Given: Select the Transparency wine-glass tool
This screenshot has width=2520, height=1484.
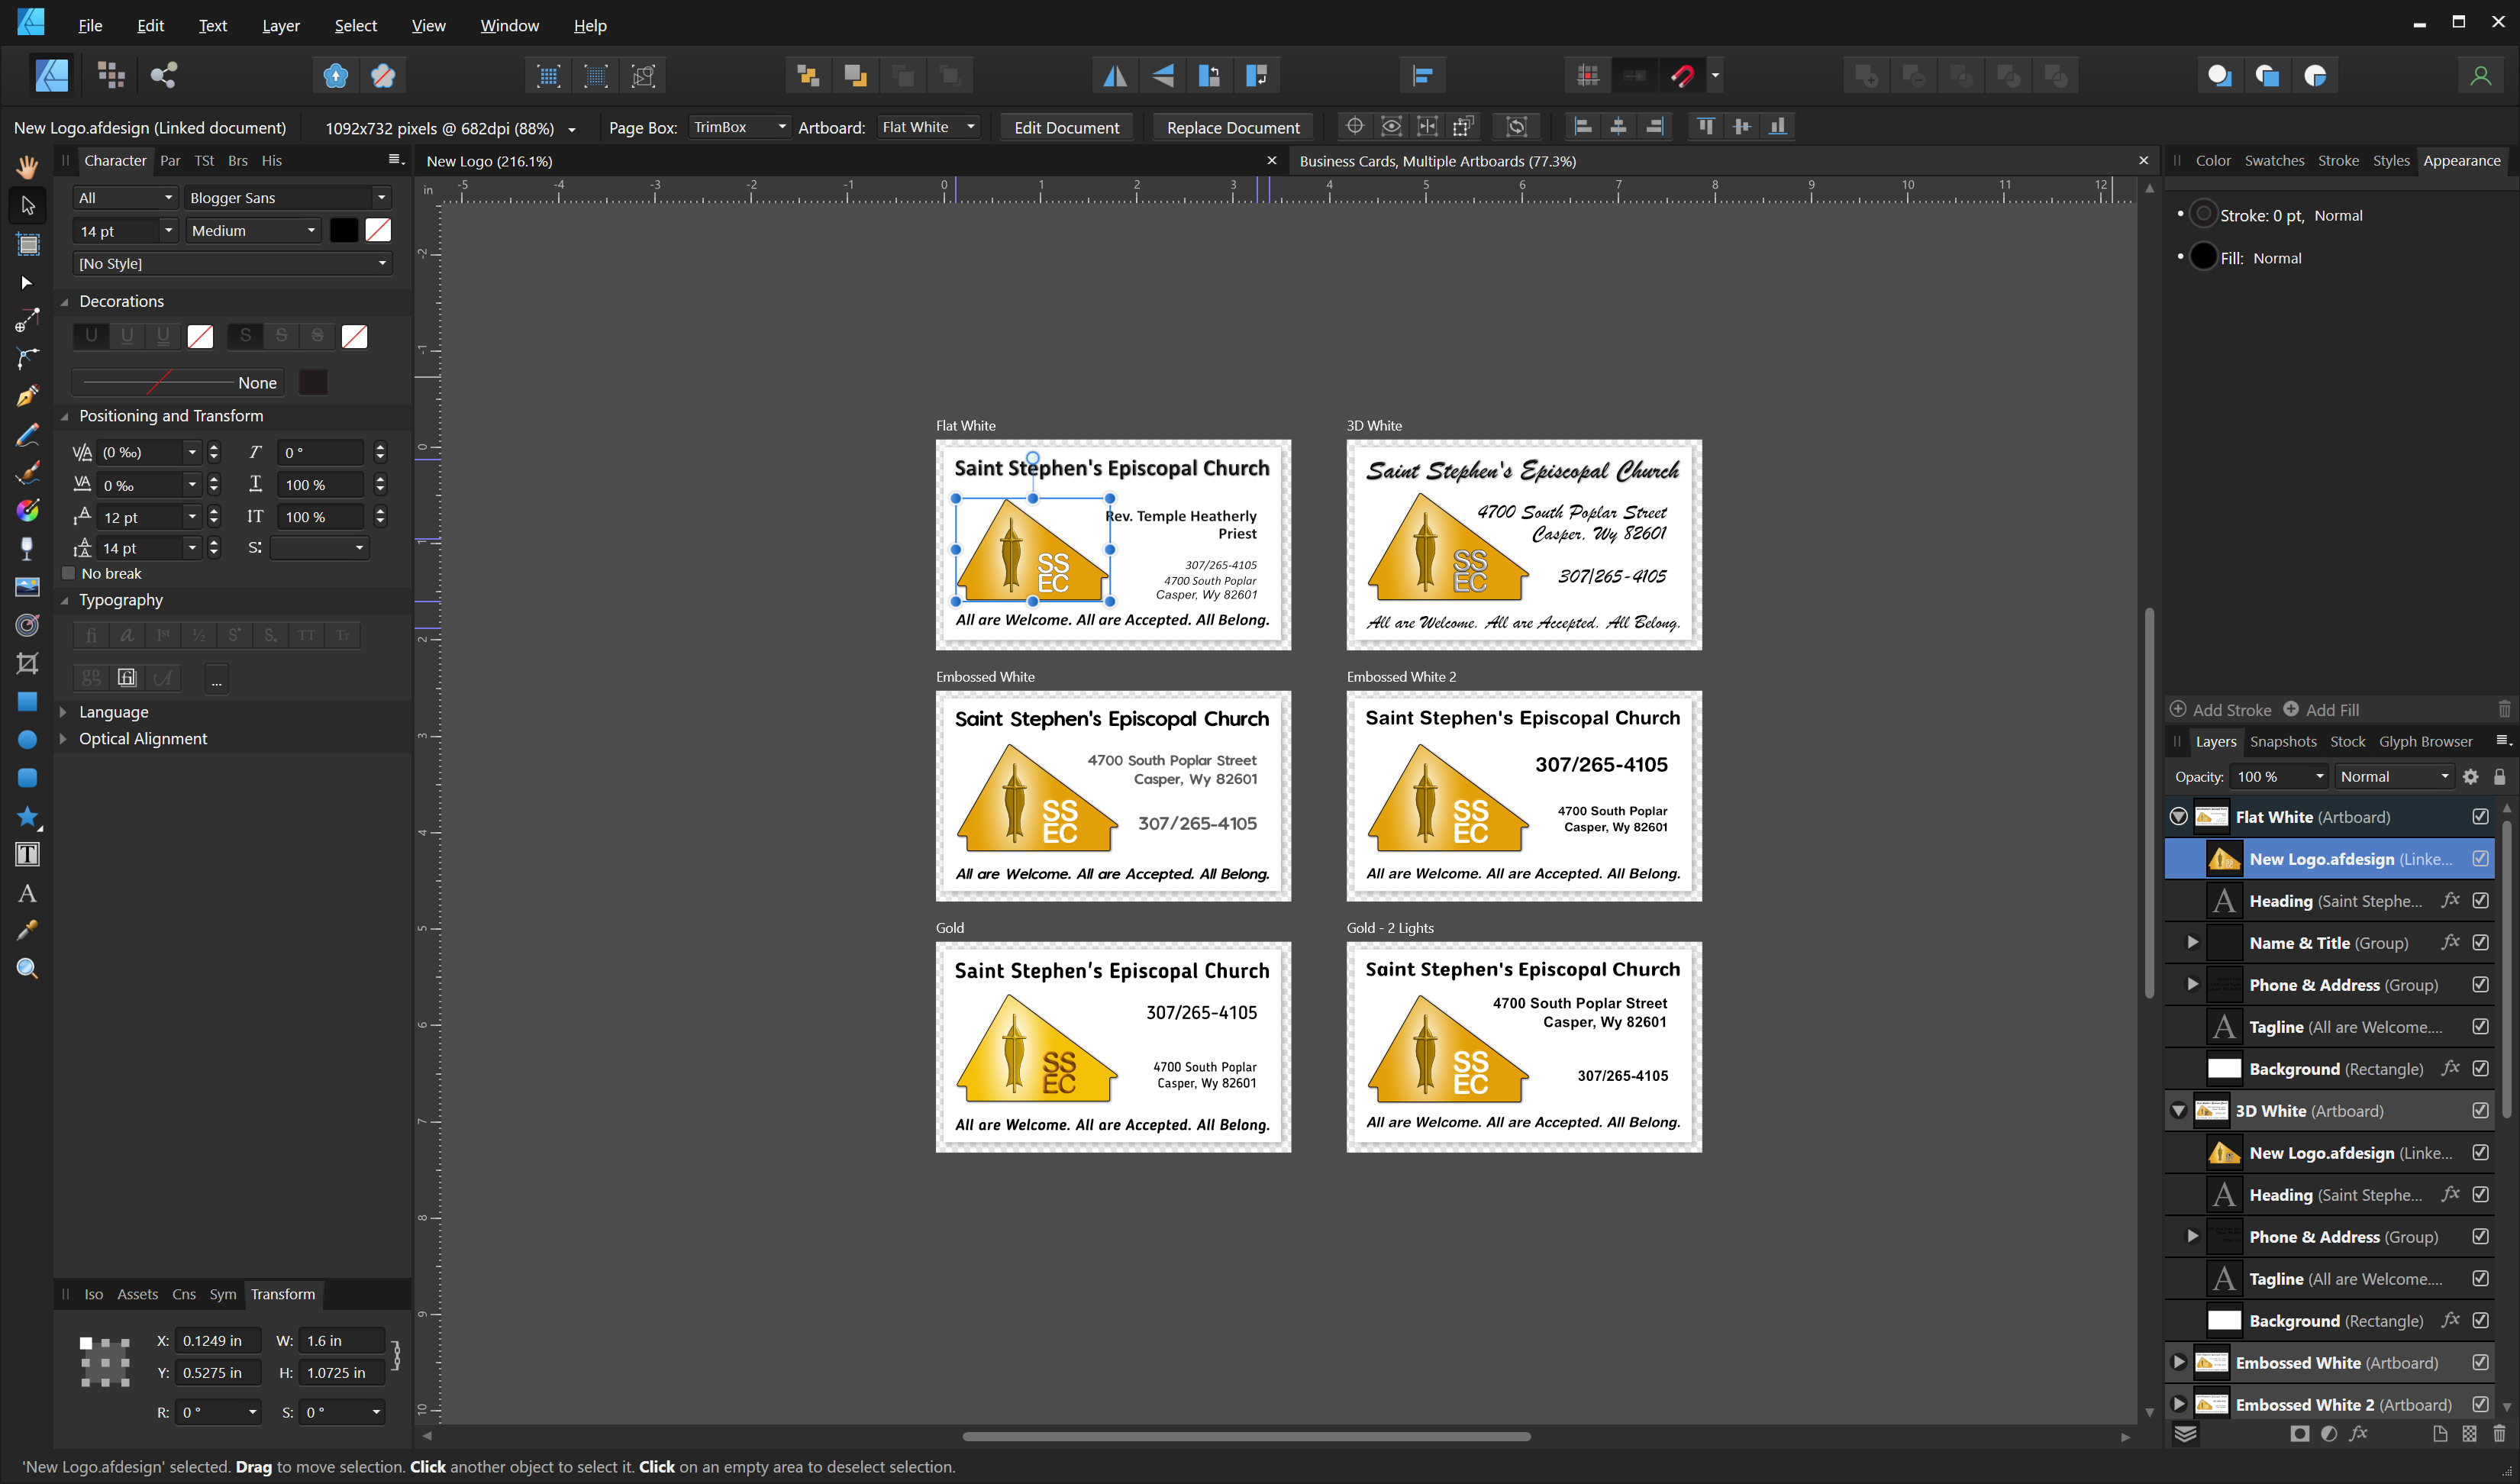Looking at the screenshot, I should click(x=27, y=548).
